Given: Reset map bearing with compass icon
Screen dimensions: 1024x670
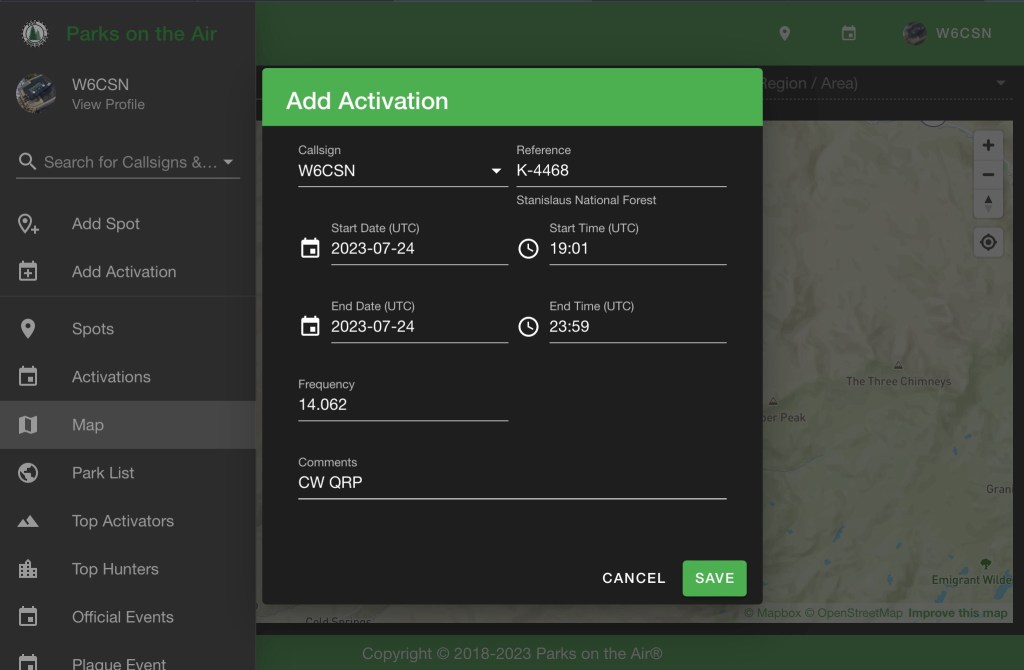Looking at the screenshot, I should coord(988,203).
